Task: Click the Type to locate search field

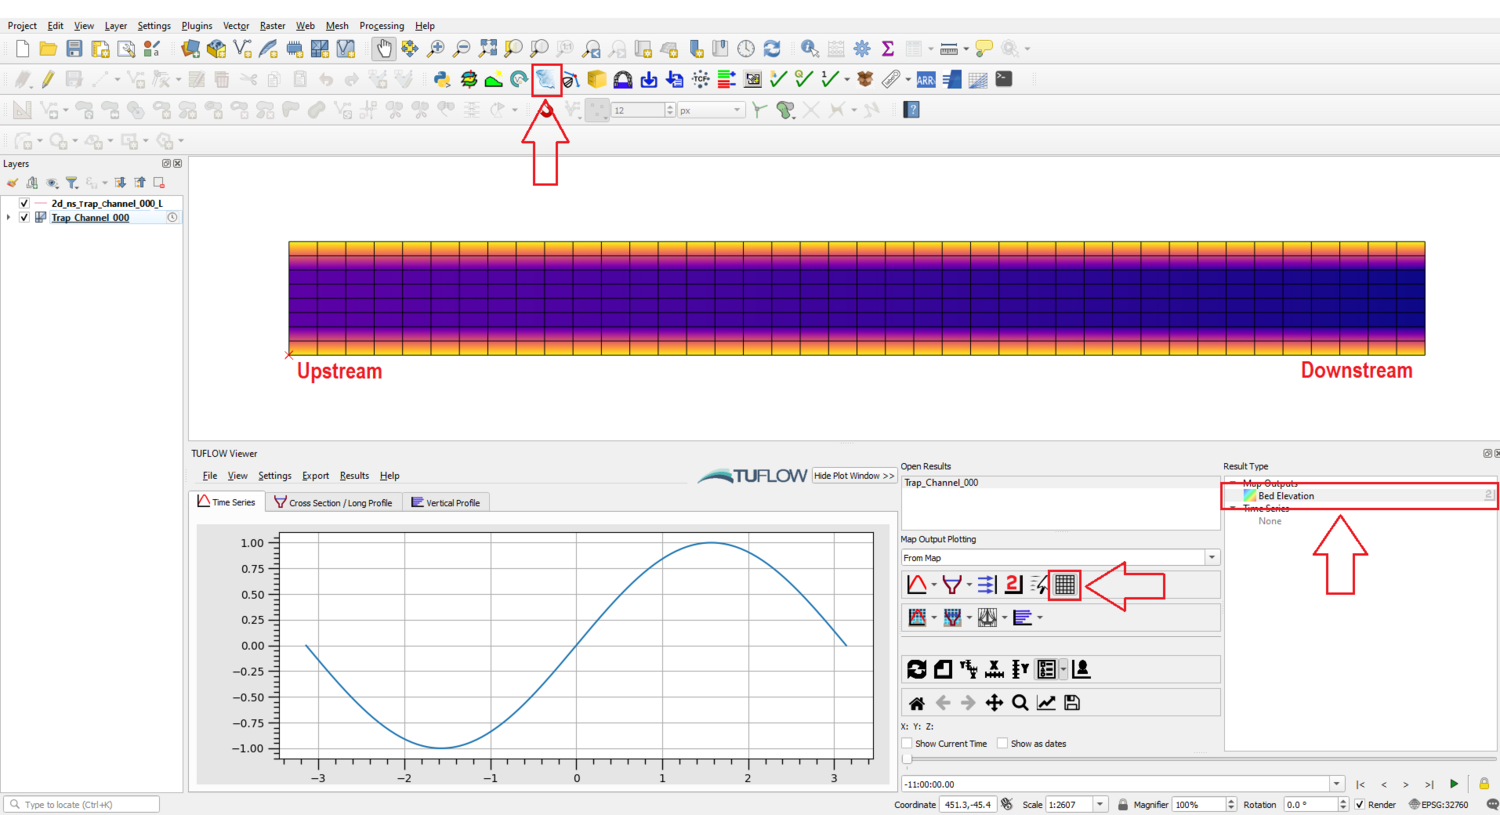Action: (x=80, y=803)
